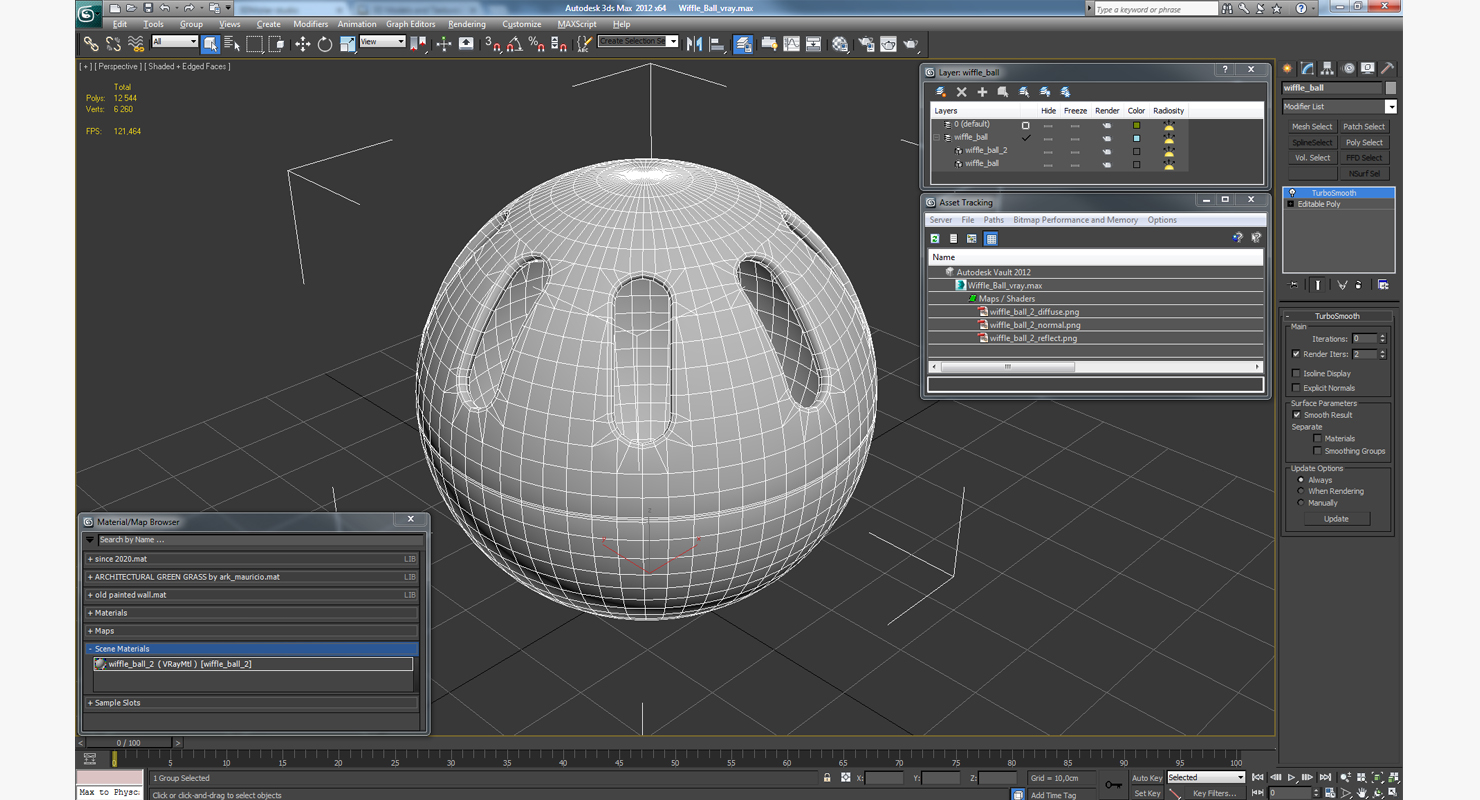Open Paths menu in Asset Tracking
Image resolution: width=1480 pixels, height=800 pixels.
993,220
